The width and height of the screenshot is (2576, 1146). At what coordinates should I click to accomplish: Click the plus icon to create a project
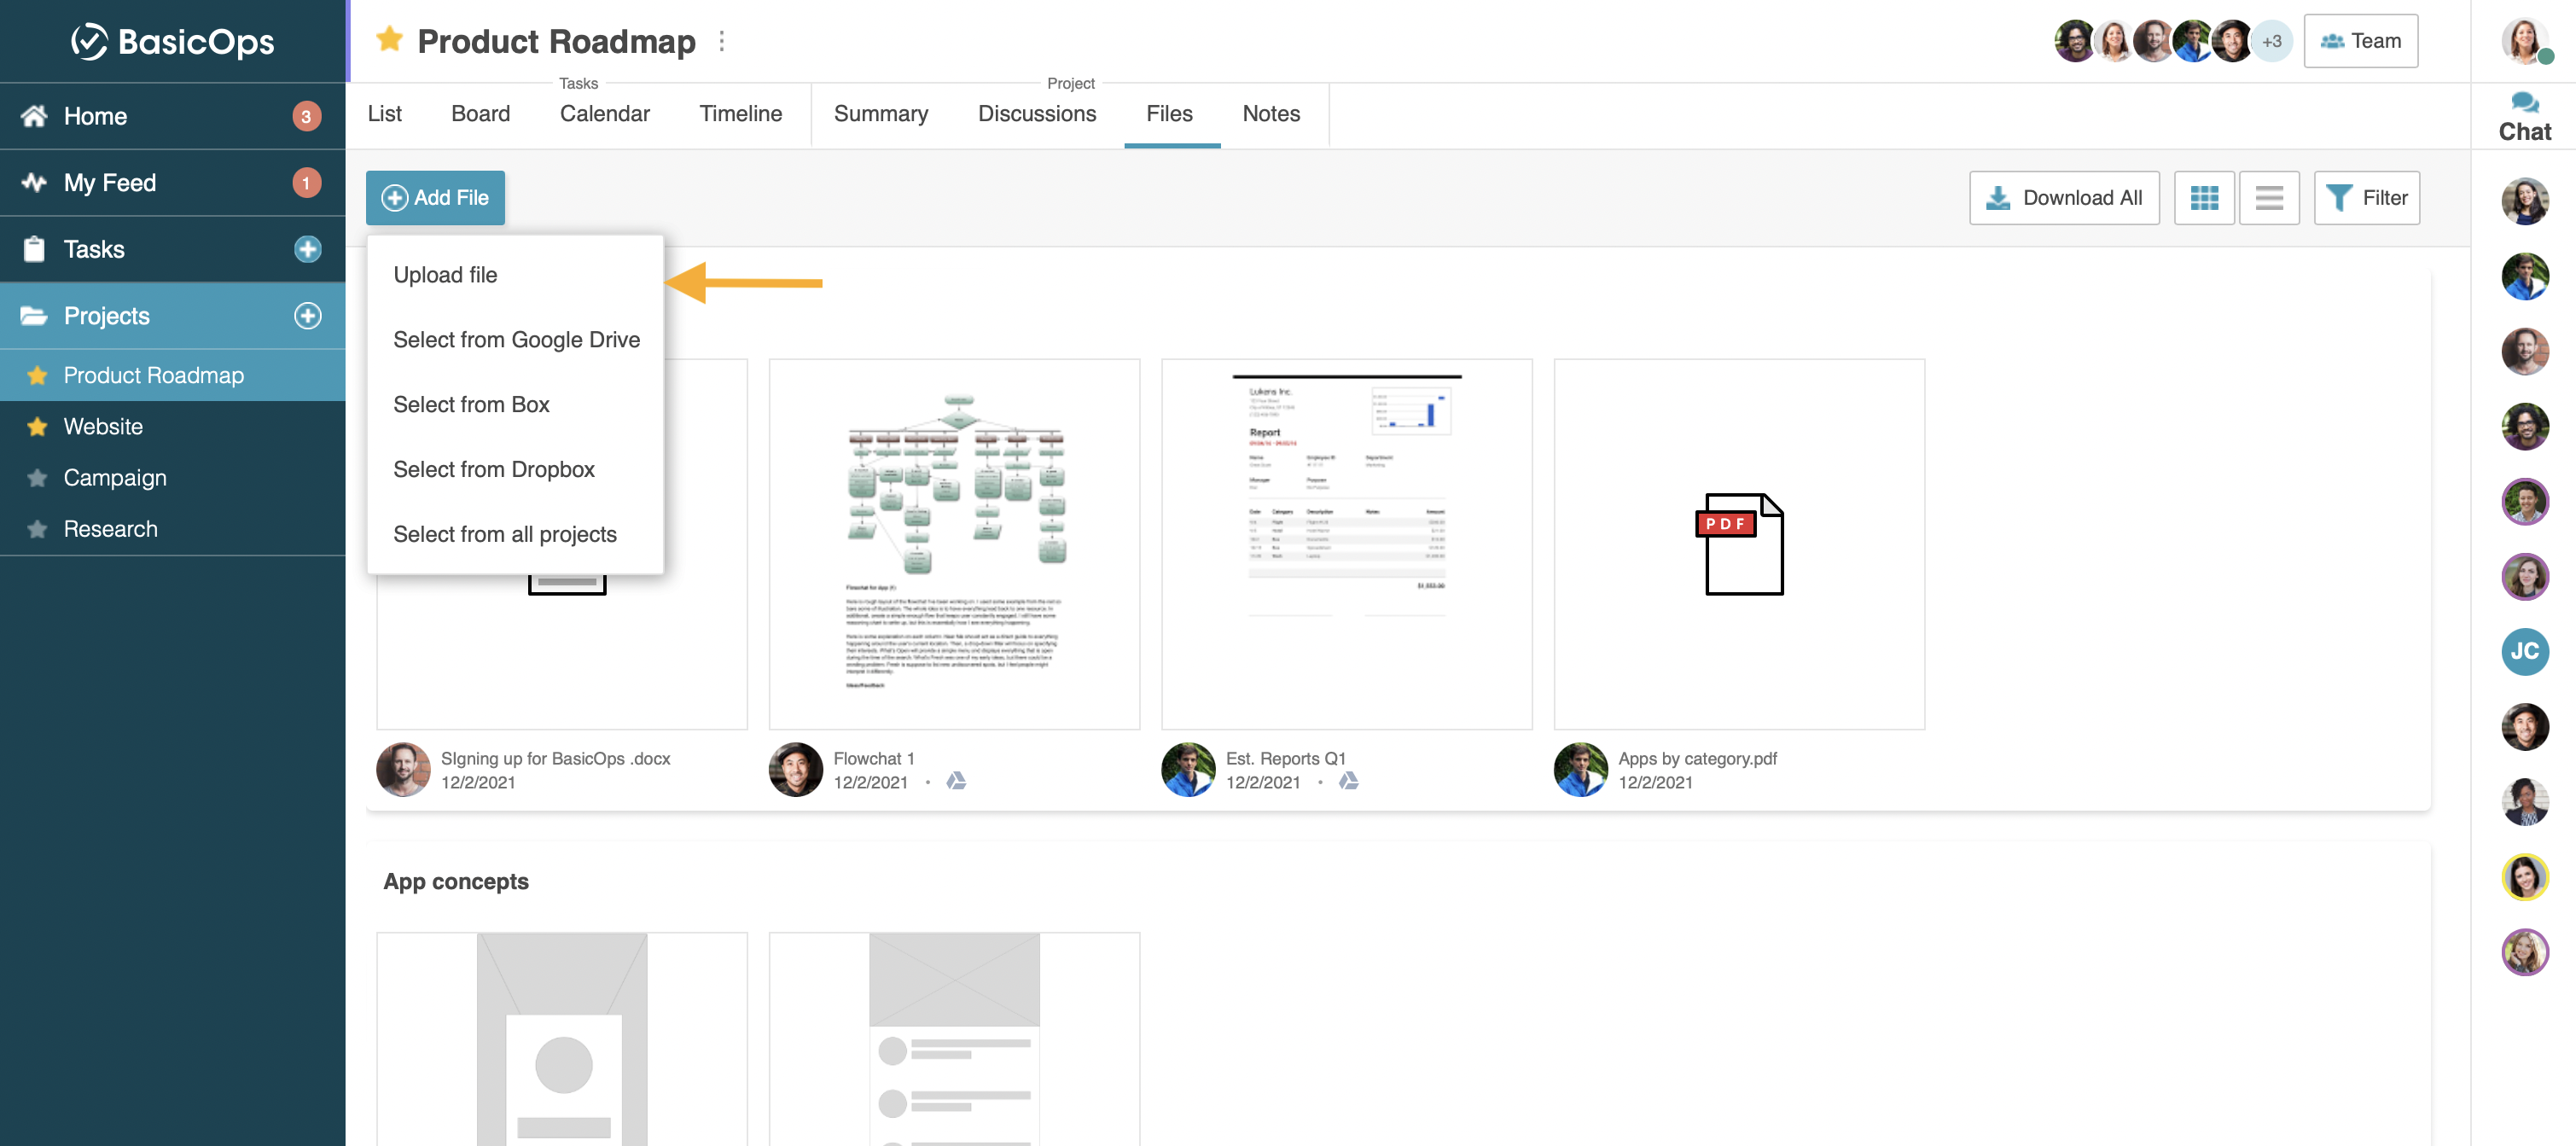click(308, 315)
